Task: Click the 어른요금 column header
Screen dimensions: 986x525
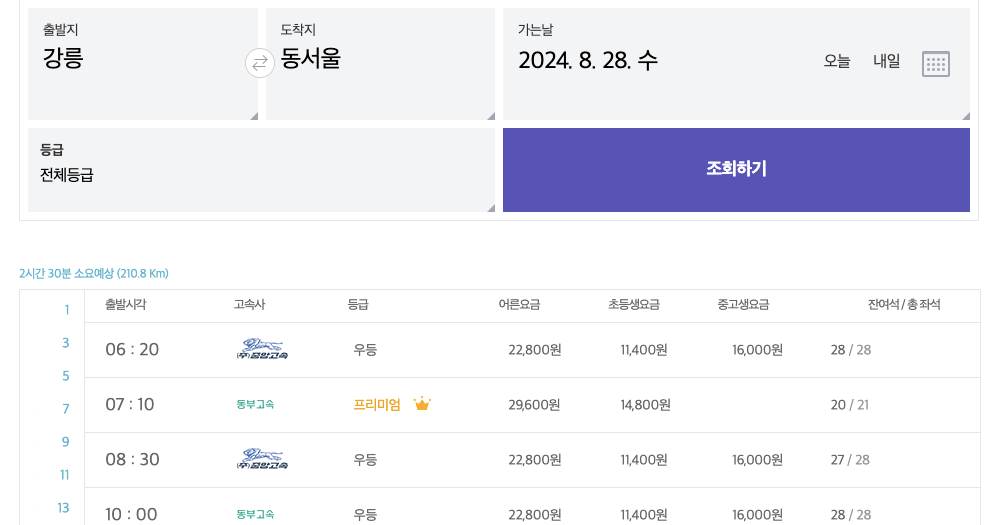Action: click(519, 304)
